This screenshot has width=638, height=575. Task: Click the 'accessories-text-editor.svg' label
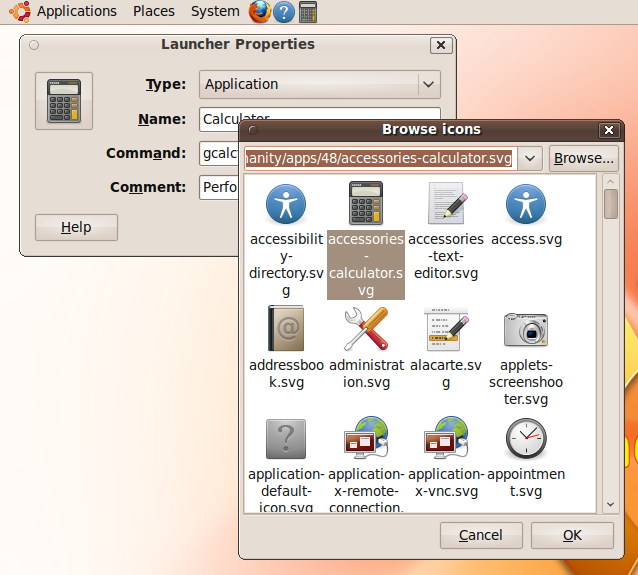(446, 256)
